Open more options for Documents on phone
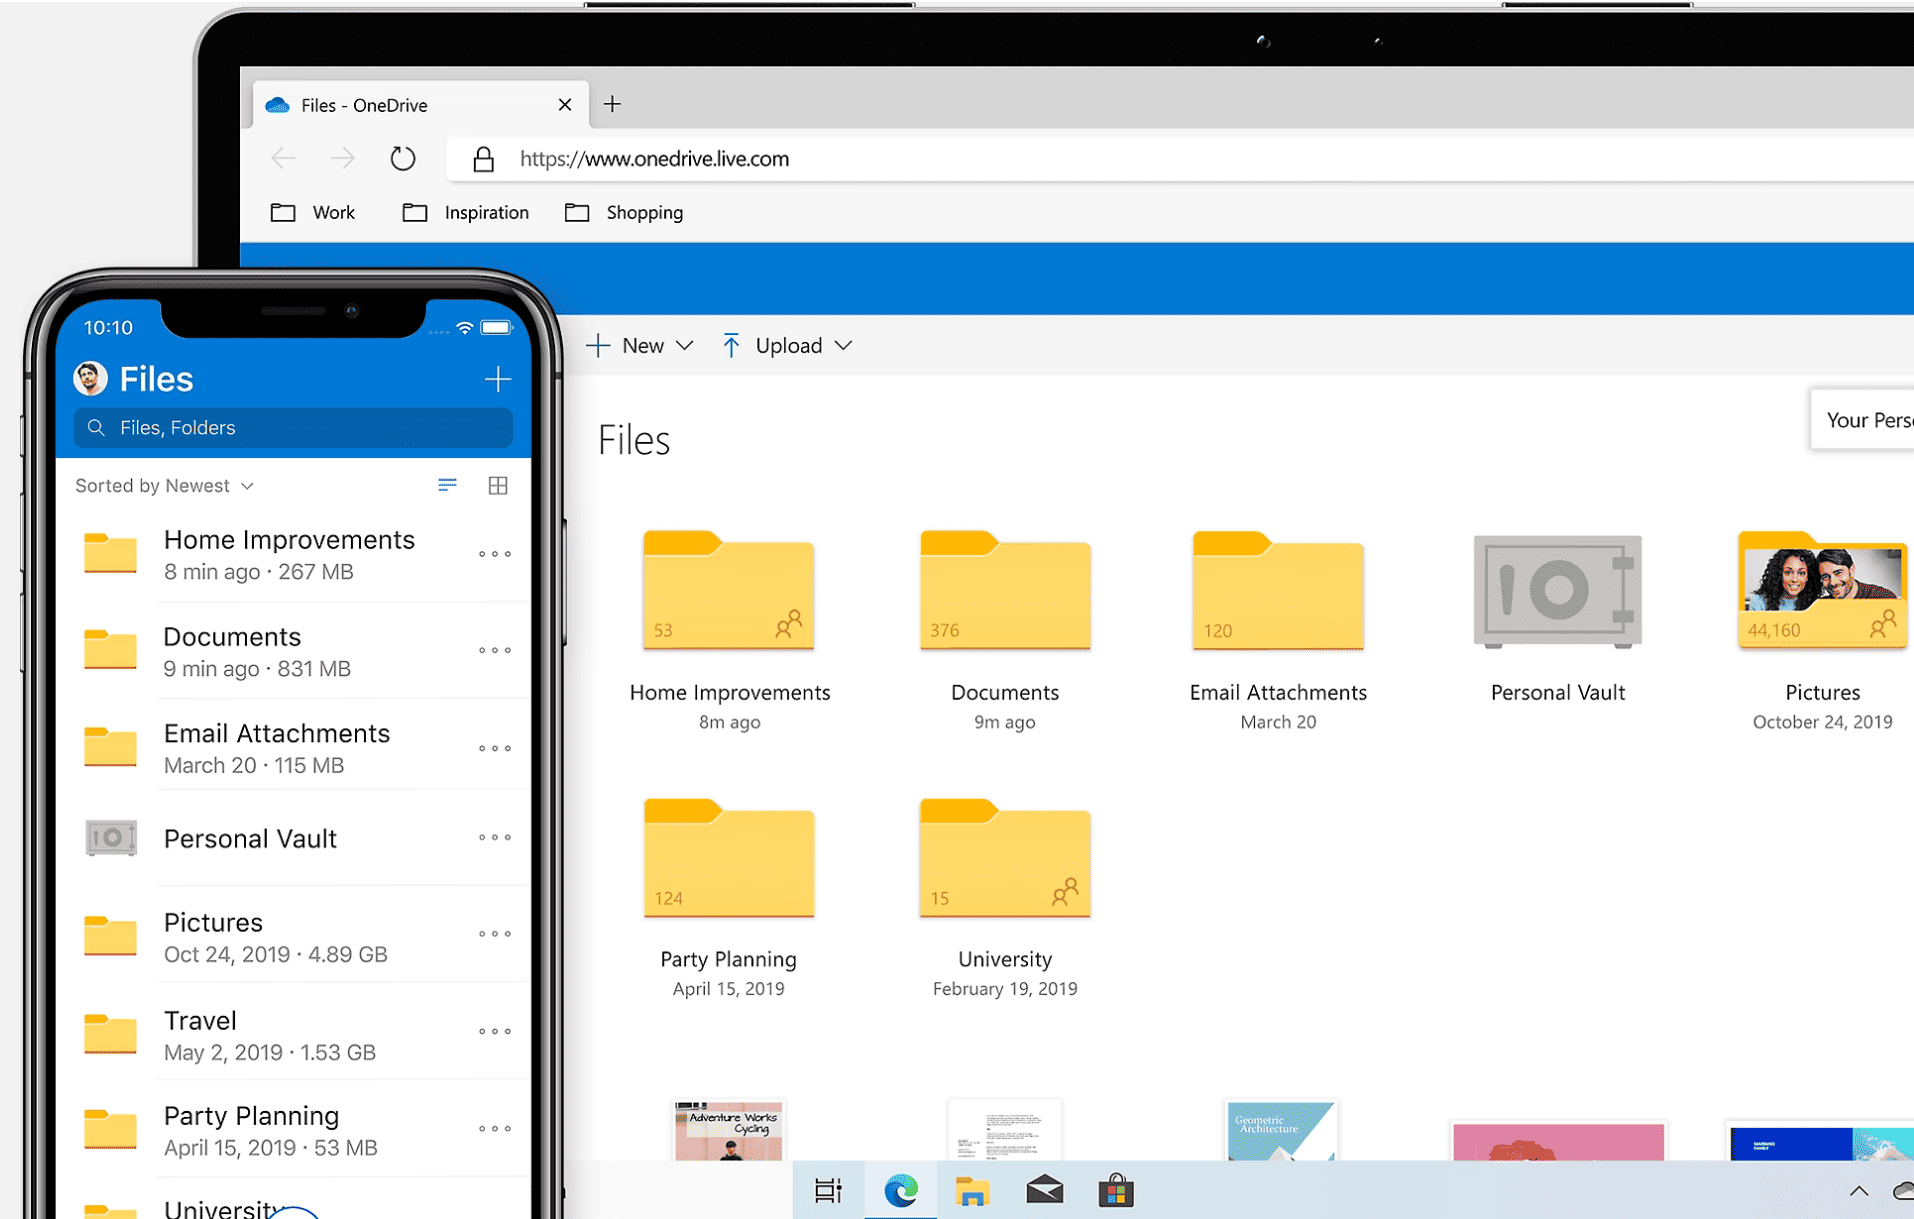The width and height of the screenshot is (1914, 1219). click(494, 651)
